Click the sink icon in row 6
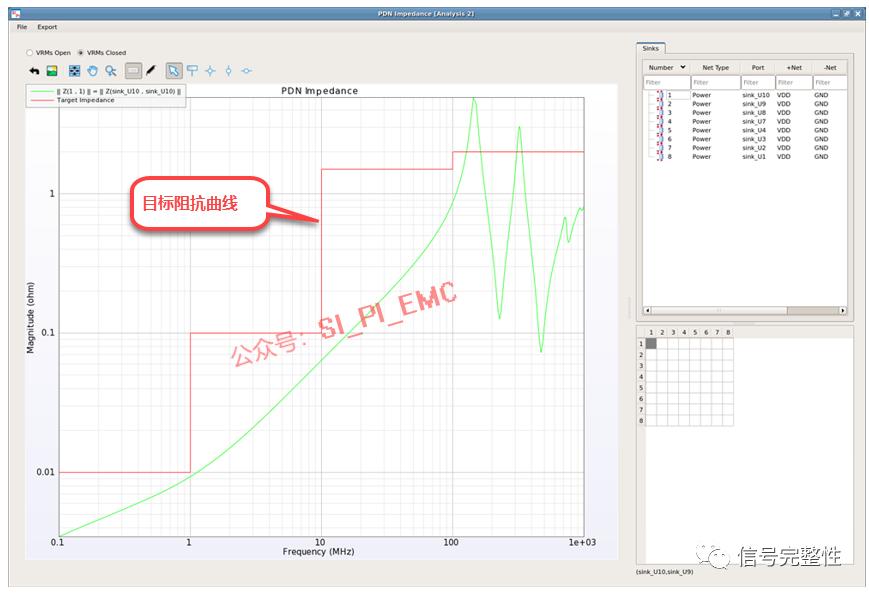The height and width of the screenshot is (594, 869). [x=660, y=139]
